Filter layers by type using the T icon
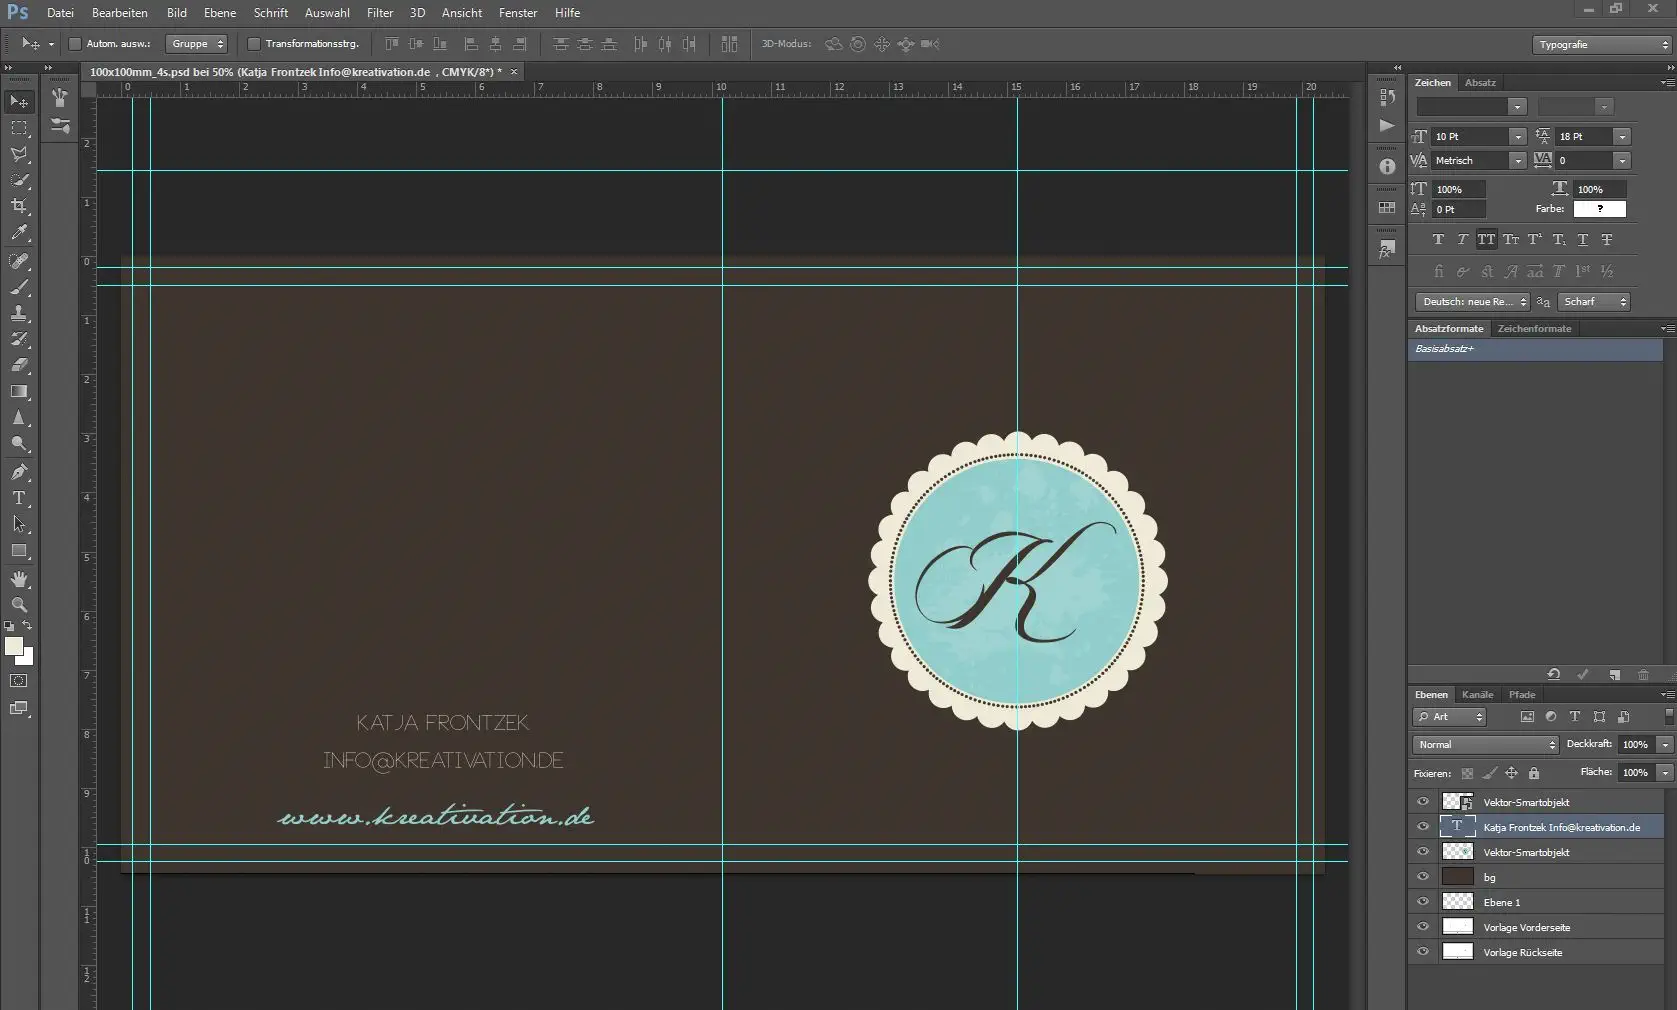Screen dimensions: 1677x1010 1575,717
